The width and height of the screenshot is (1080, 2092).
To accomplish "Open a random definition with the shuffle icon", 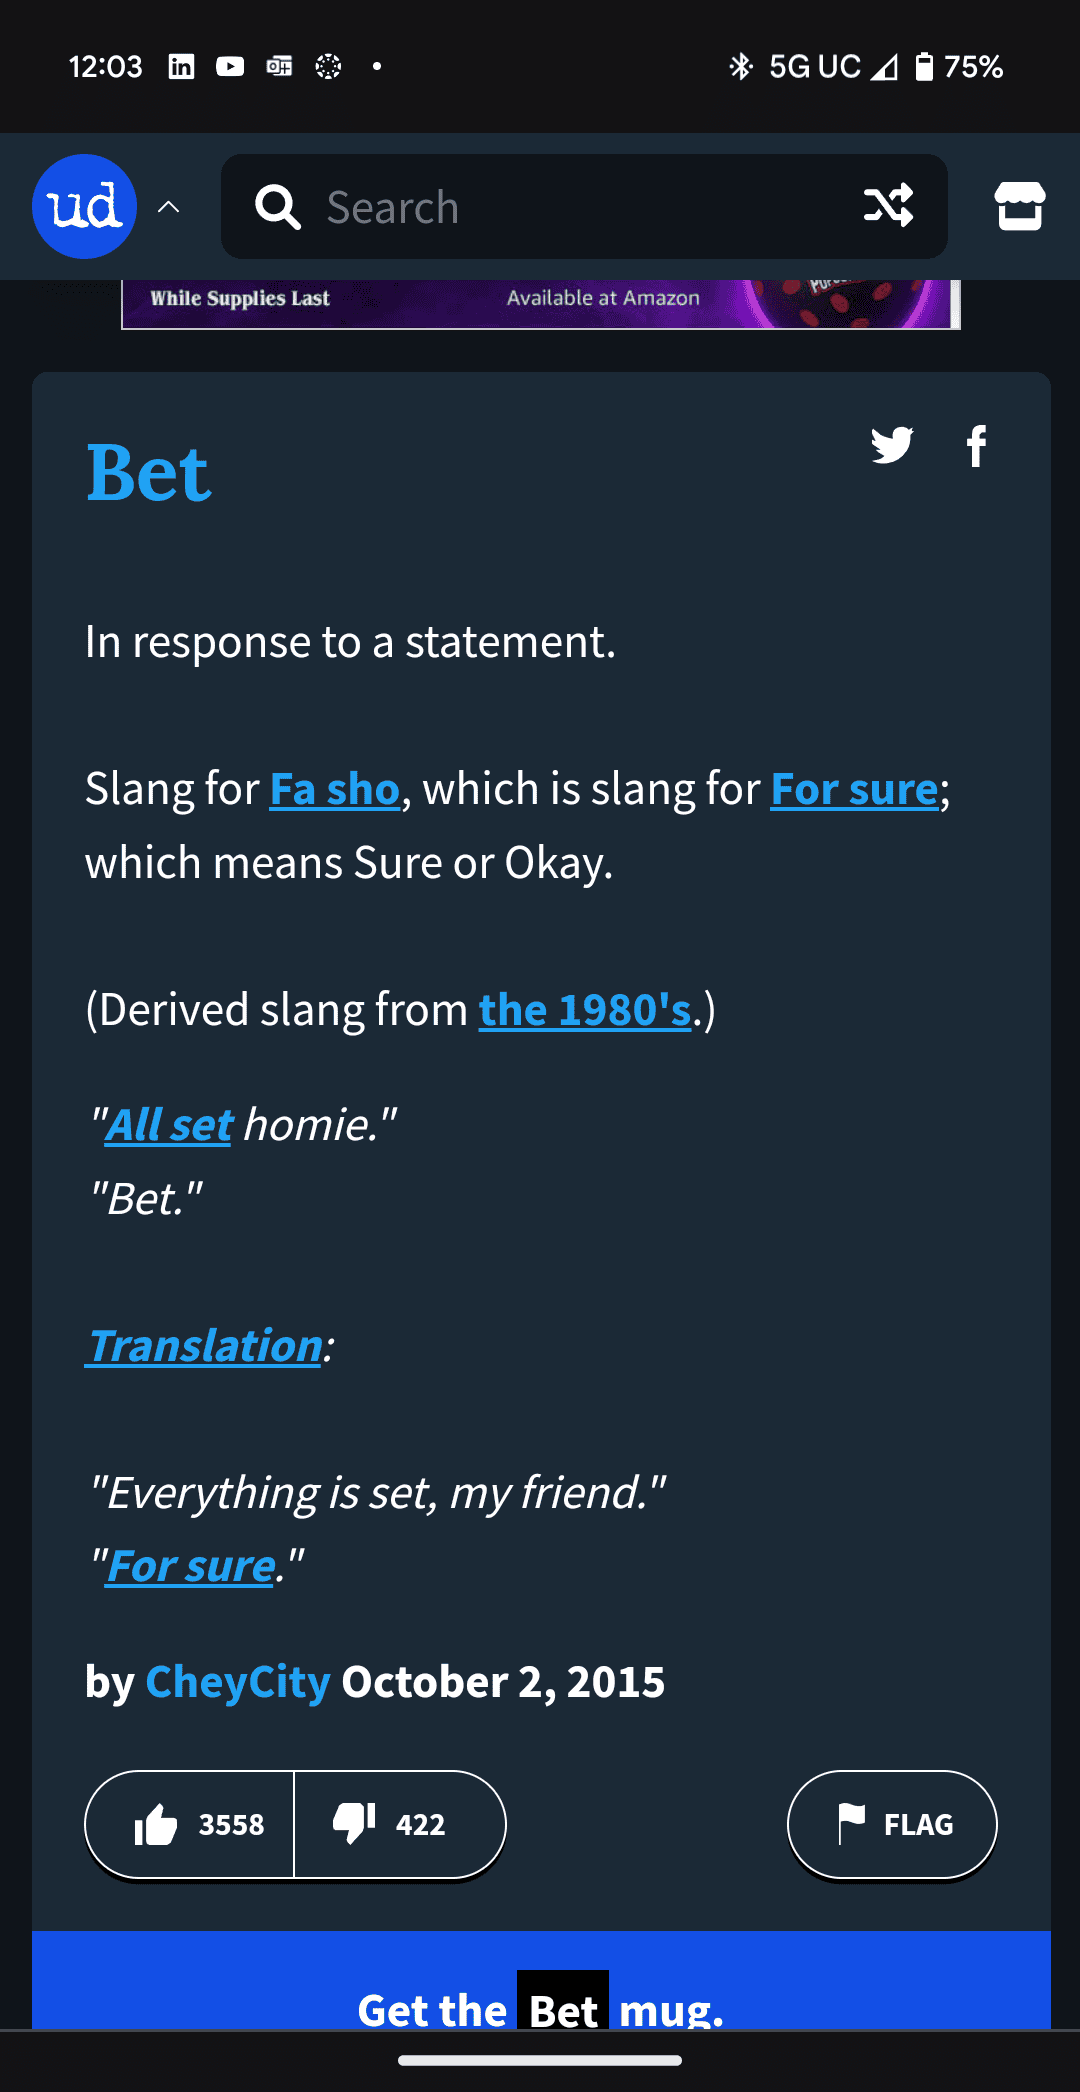I will click(888, 207).
